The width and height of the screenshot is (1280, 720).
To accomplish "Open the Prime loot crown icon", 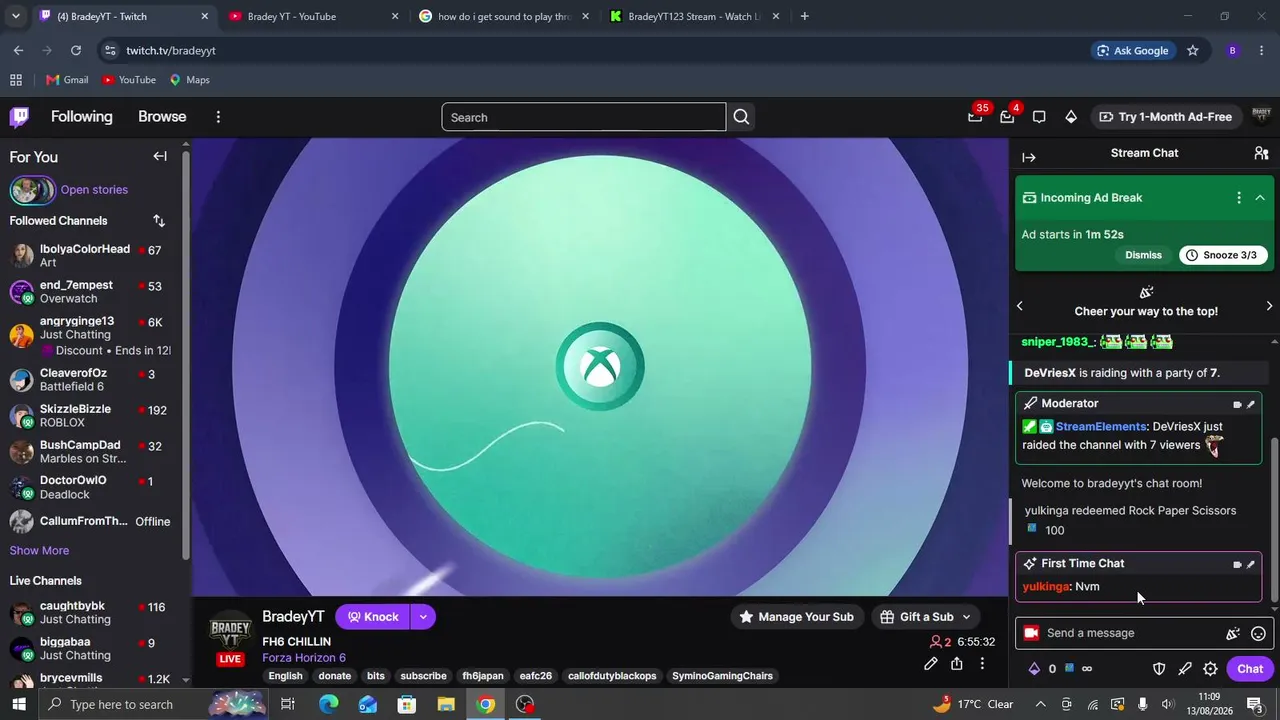I will pos(975,117).
